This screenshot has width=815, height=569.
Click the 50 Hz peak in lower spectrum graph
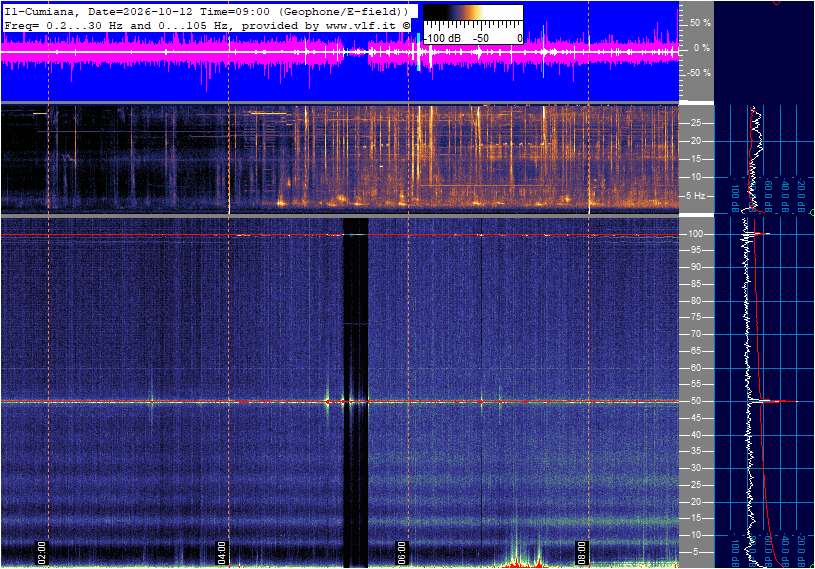pos(774,401)
